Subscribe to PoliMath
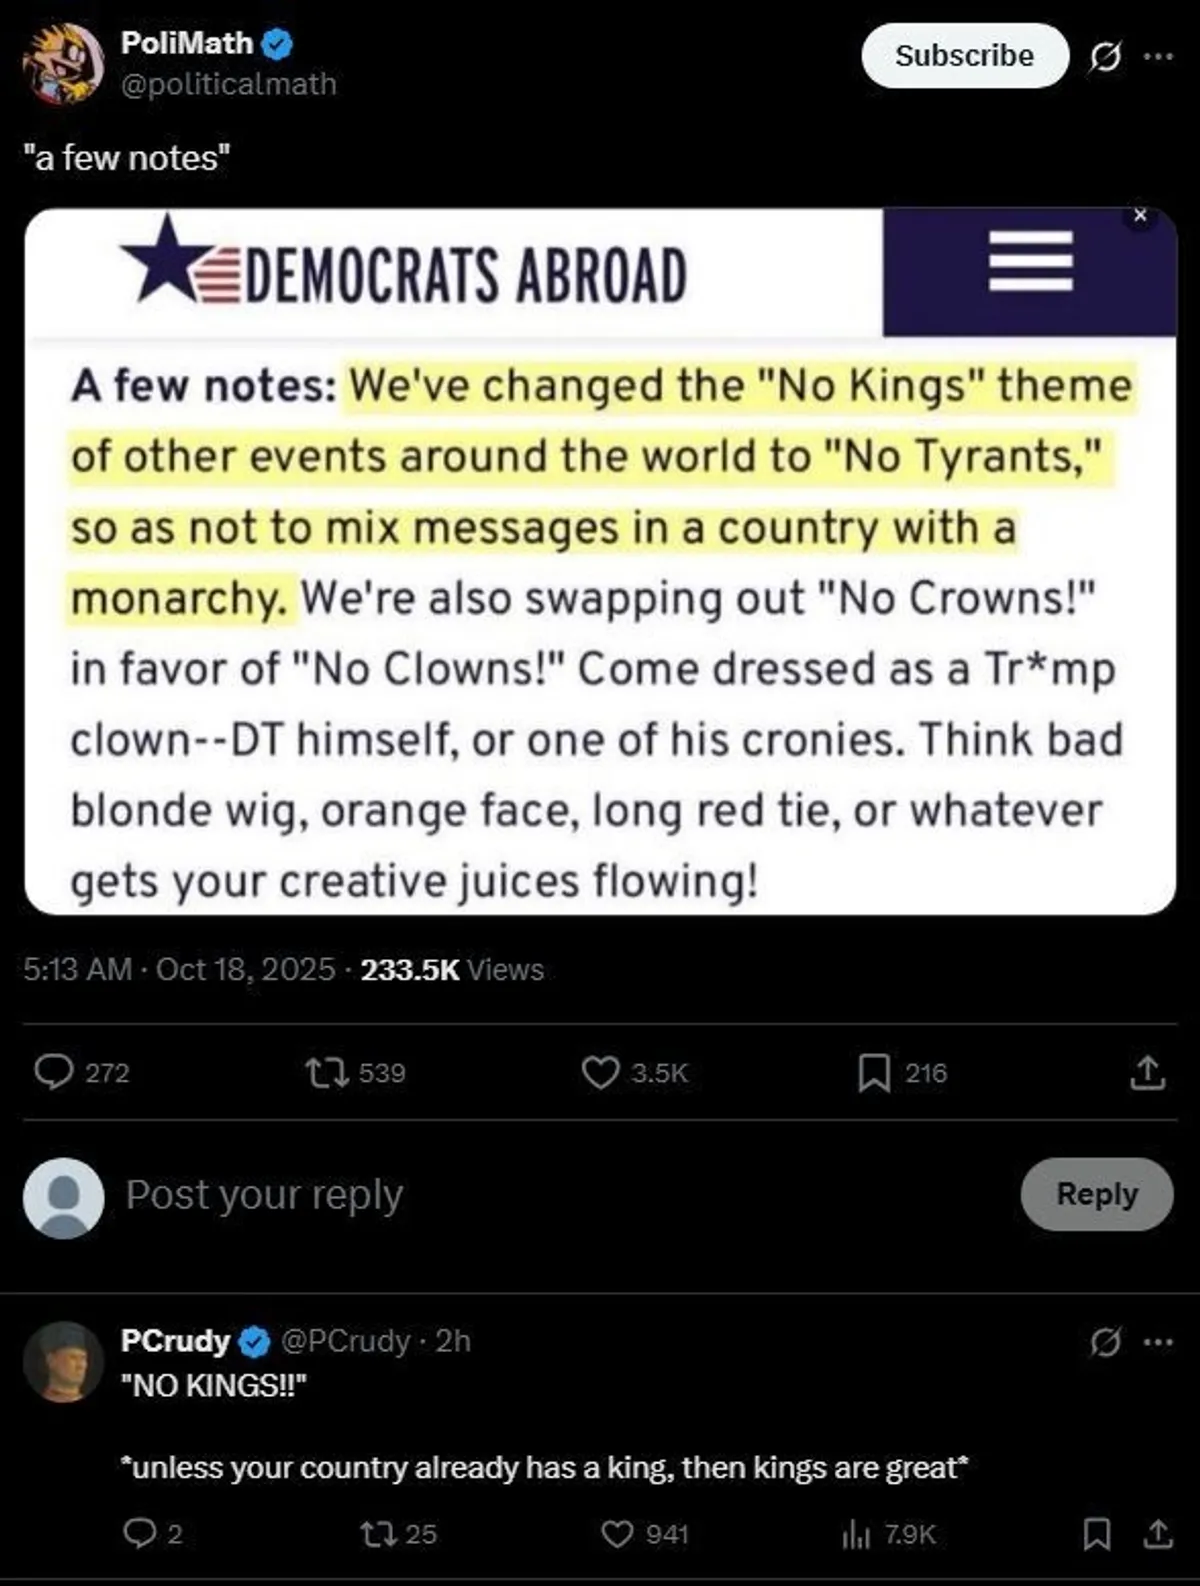Screen dimensions: 1200x1586 [x=964, y=56]
